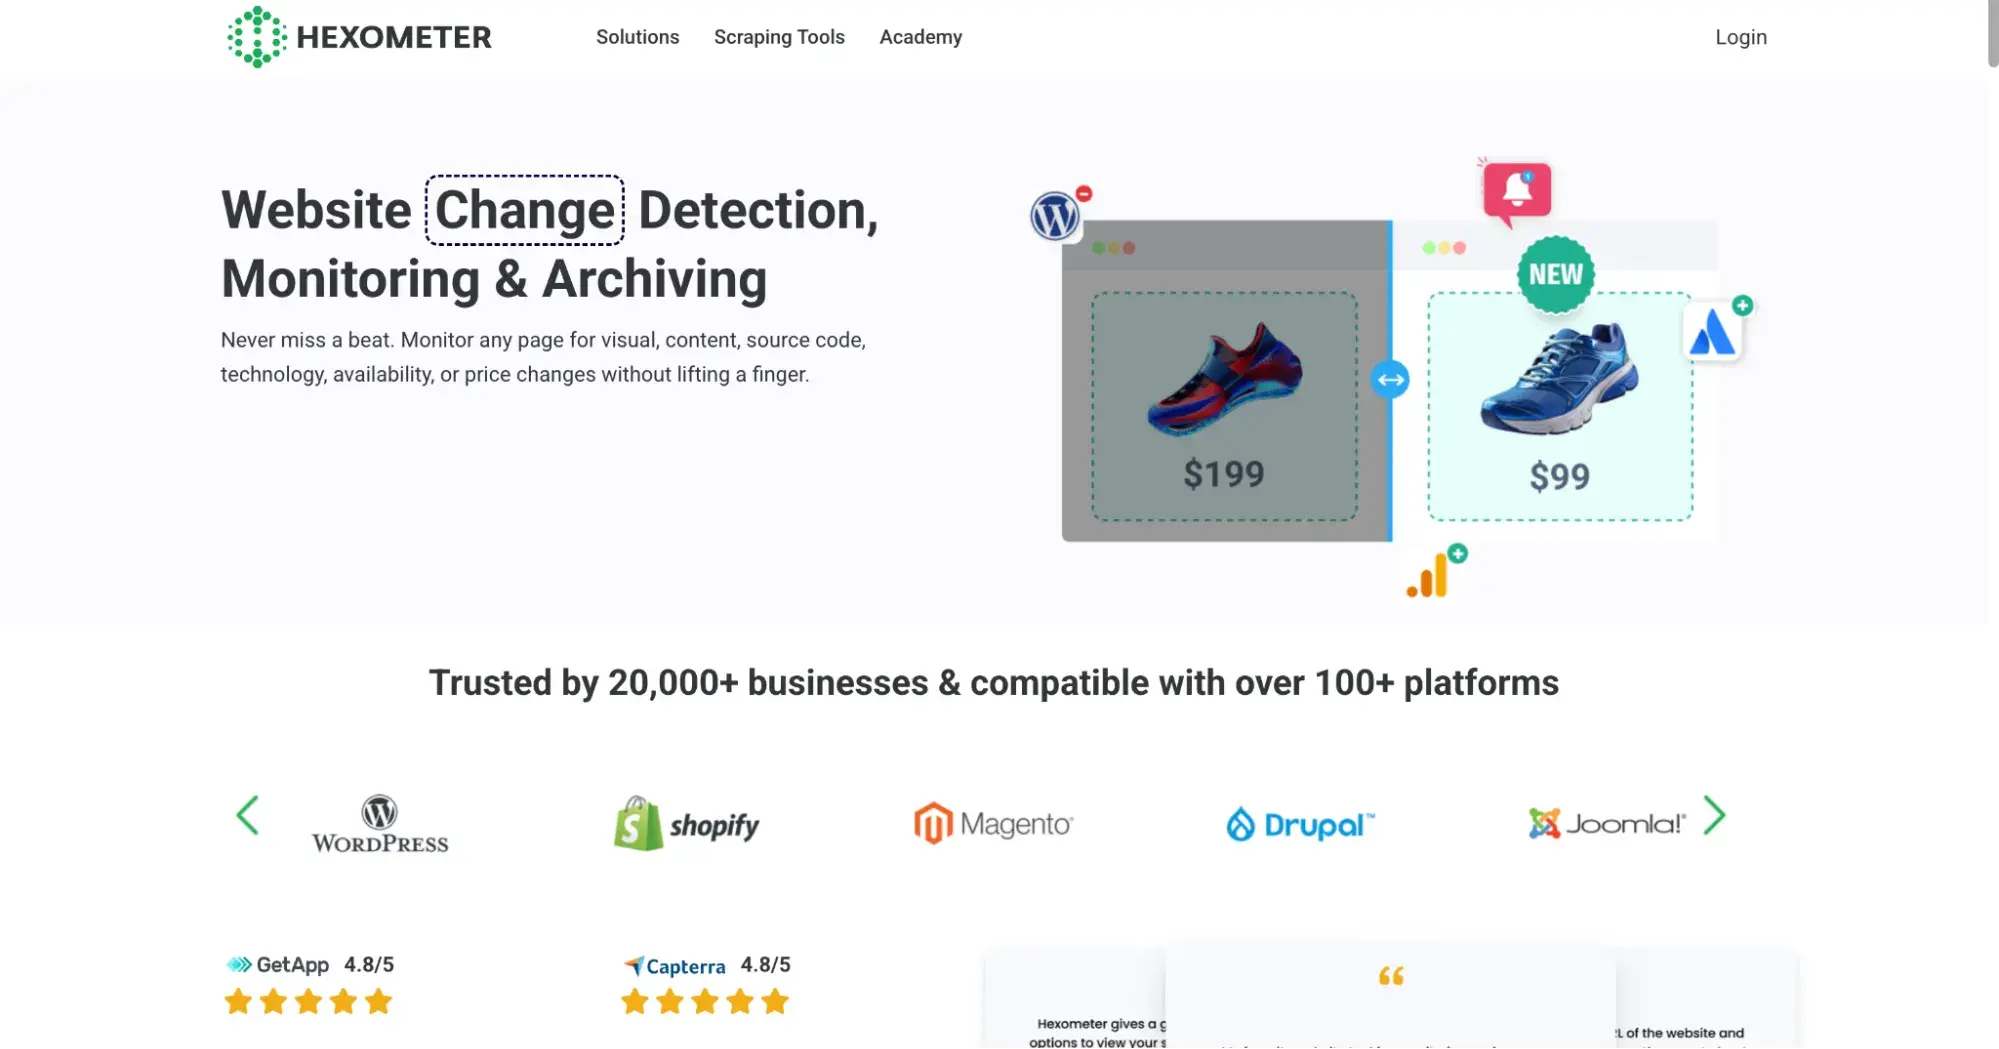Click the '$199' price text
Viewport: 1999px width, 1049px height.
pos(1224,474)
